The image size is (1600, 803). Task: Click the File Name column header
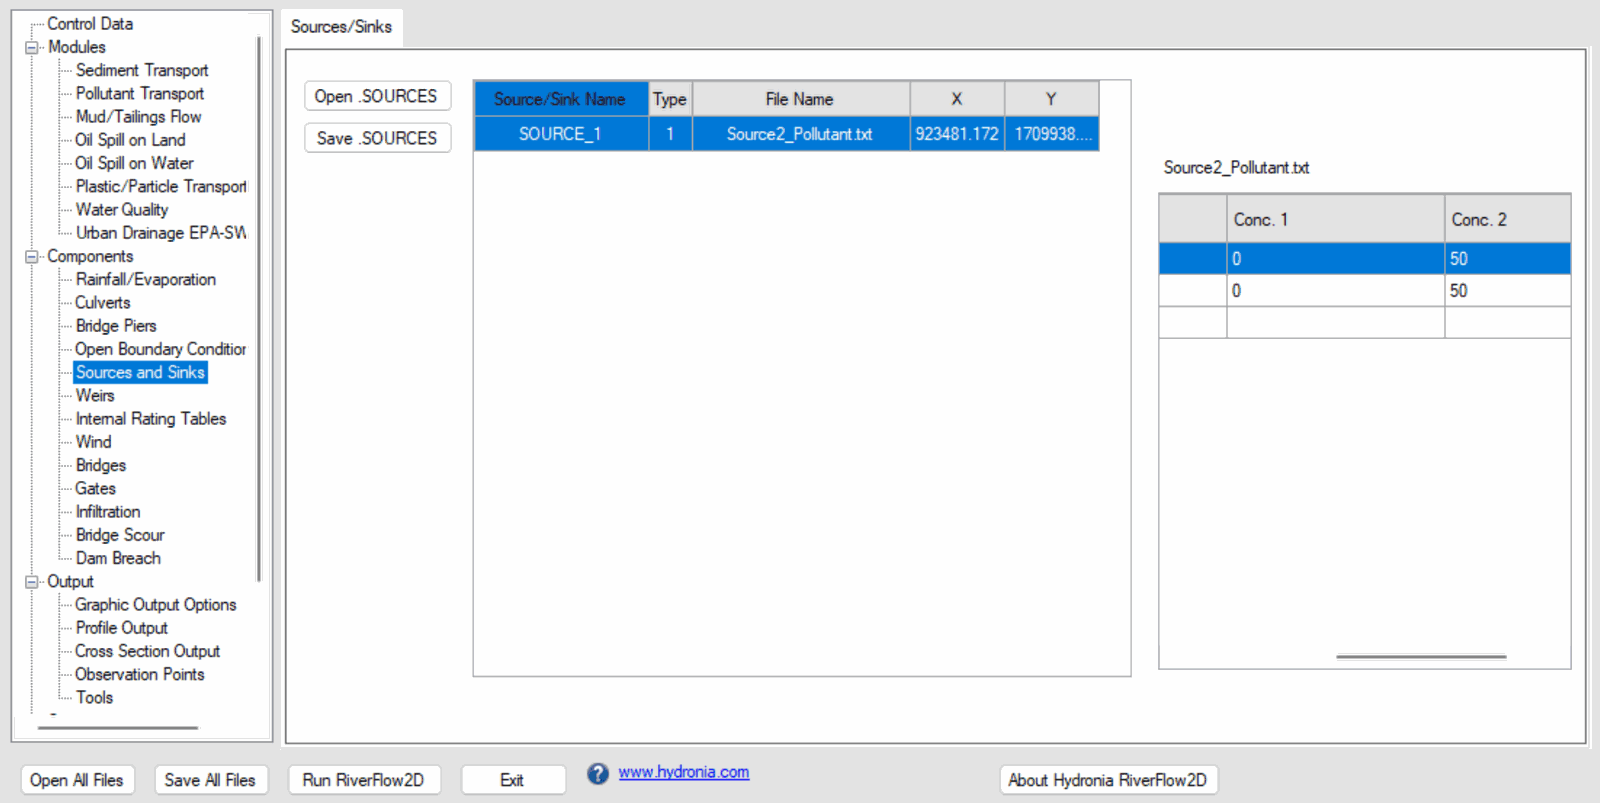[x=799, y=99]
